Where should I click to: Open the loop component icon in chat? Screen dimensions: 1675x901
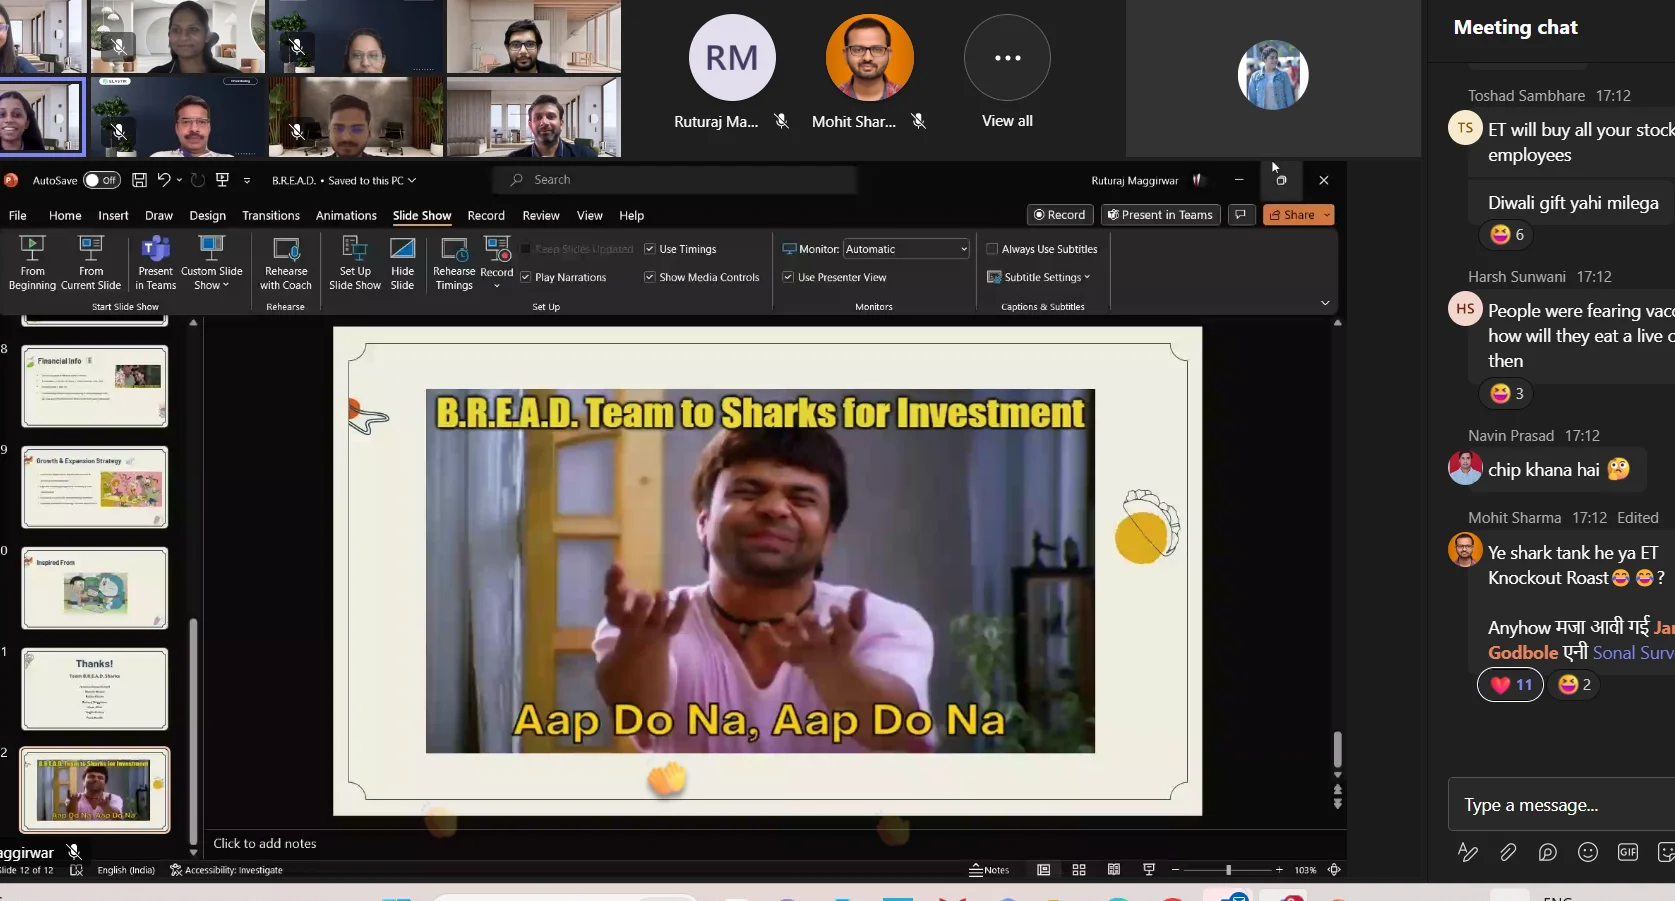pyautogui.click(x=1547, y=852)
